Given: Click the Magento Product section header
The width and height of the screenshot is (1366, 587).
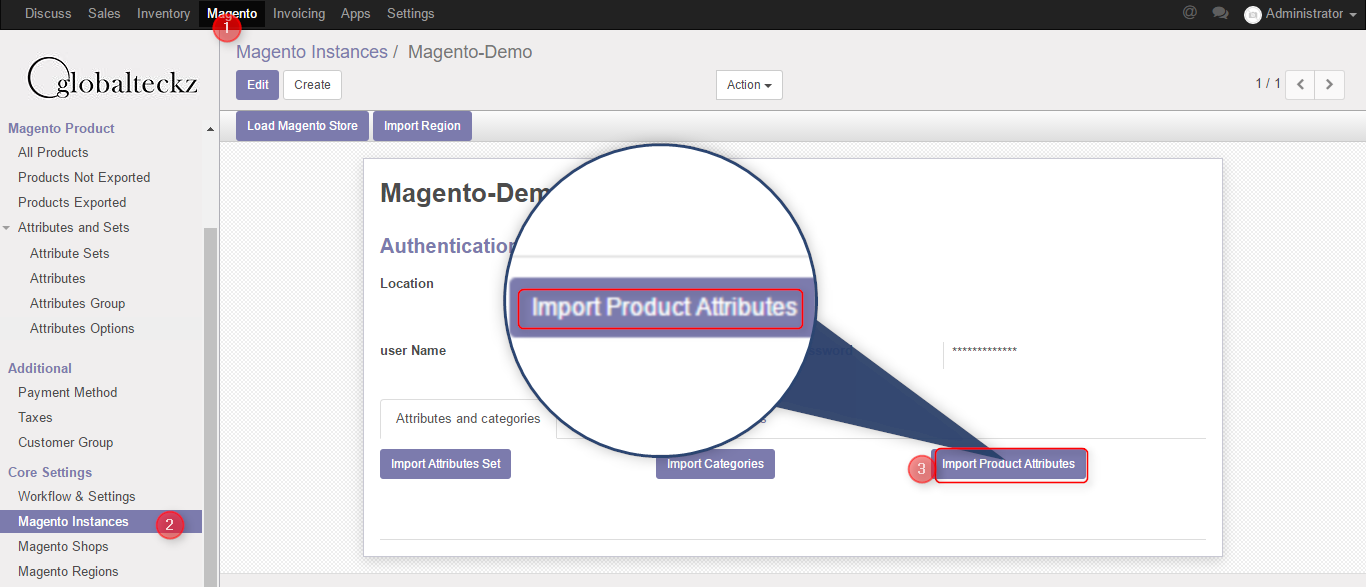Looking at the screenshot, I should point(62,129).
